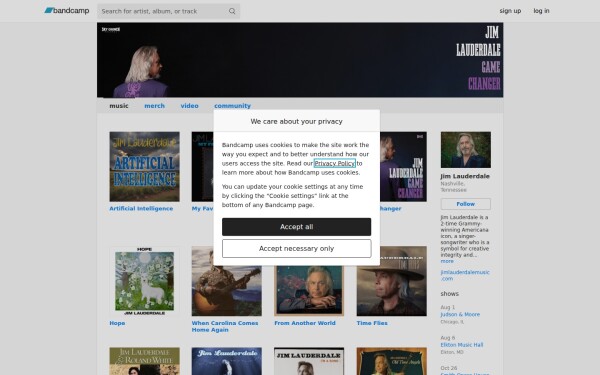
Task: Open the log in link
Action: point(541,11)
